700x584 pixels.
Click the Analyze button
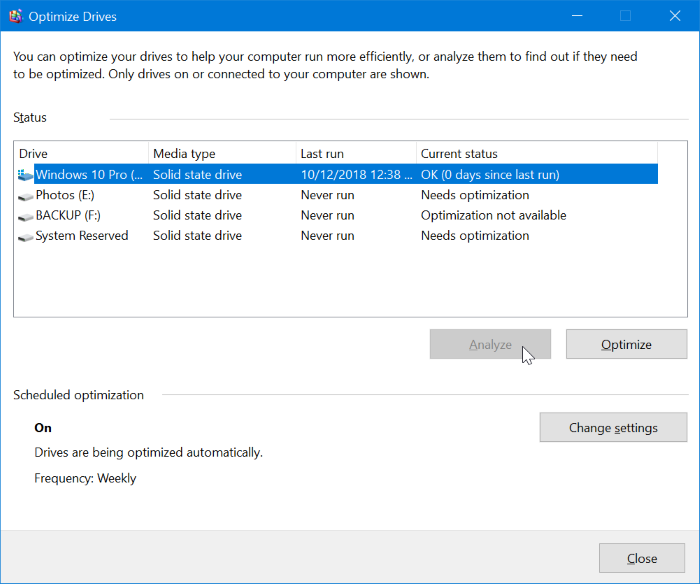point(490,344)
